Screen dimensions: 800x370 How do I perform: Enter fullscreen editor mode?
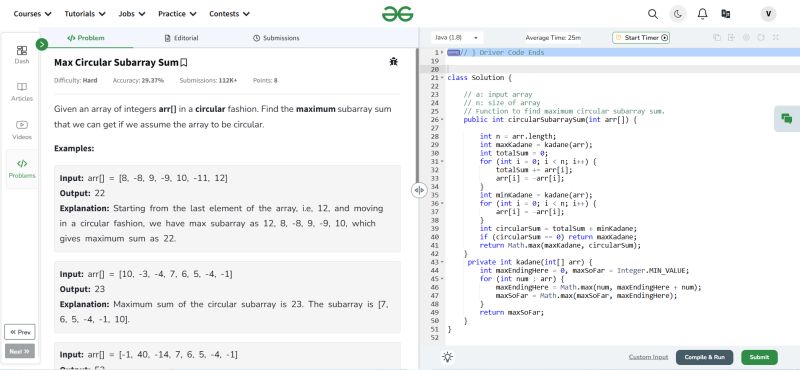click(x=776, y=37)
